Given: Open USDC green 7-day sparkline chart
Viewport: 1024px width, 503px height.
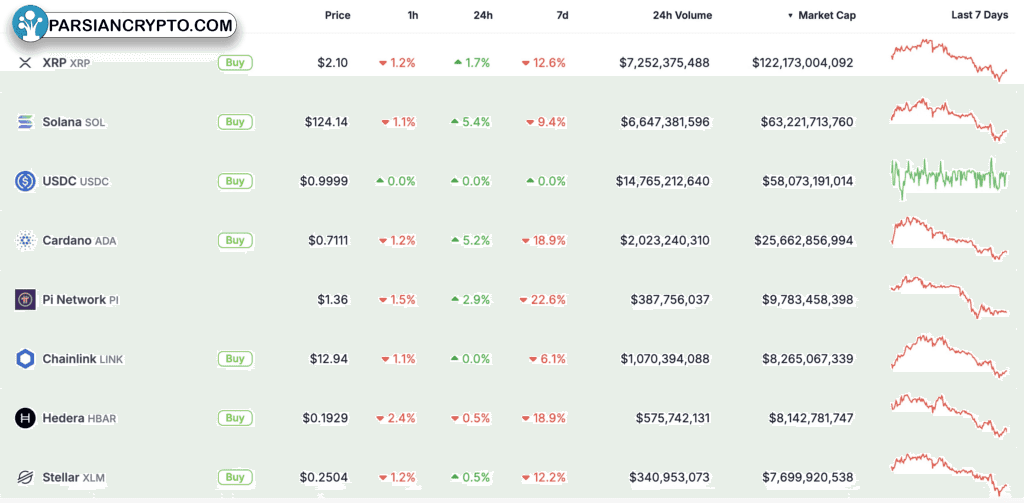Looking at the screenshot, I should coord(950,178).
